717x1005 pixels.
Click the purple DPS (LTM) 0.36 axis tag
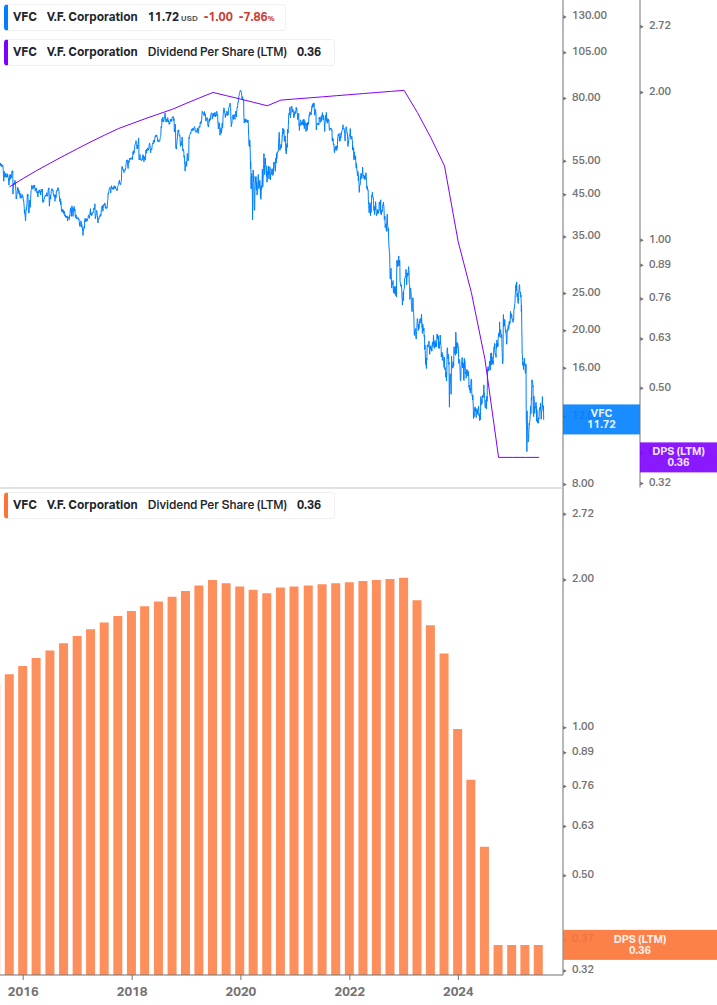[x=678, y=457]
